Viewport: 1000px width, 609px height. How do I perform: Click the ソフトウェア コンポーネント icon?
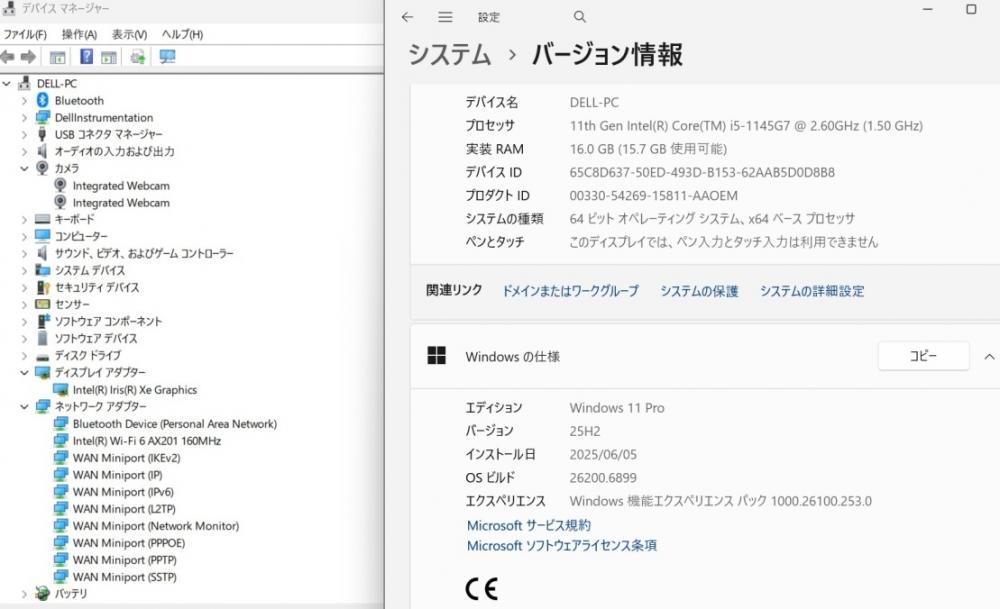click(43, 321)
